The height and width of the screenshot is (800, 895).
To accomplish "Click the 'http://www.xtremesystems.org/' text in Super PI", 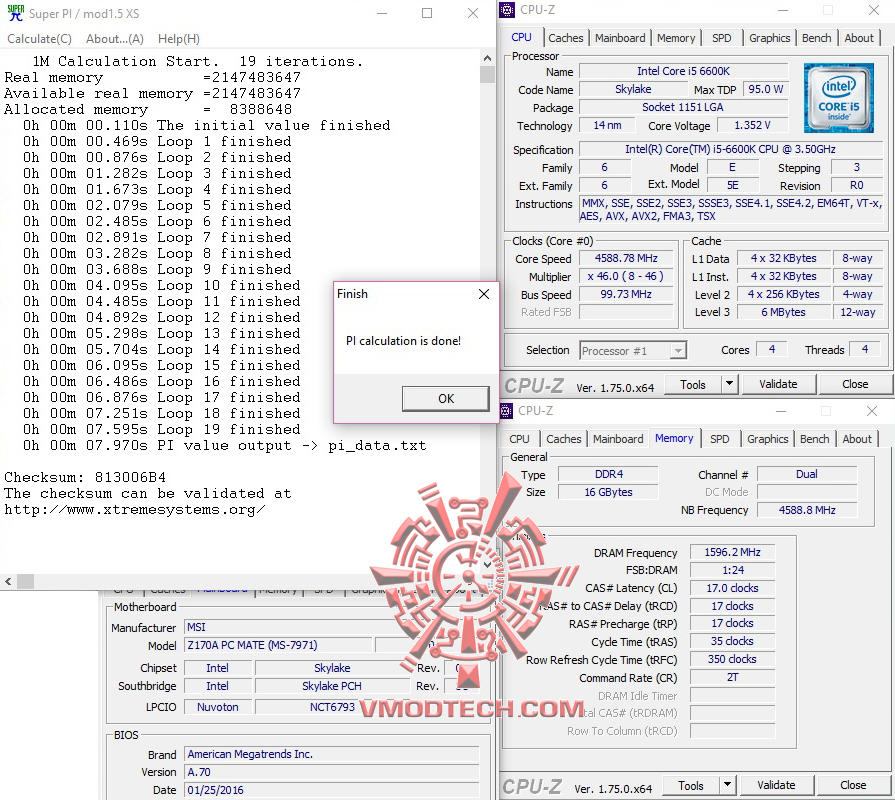I will coord(135,510).
